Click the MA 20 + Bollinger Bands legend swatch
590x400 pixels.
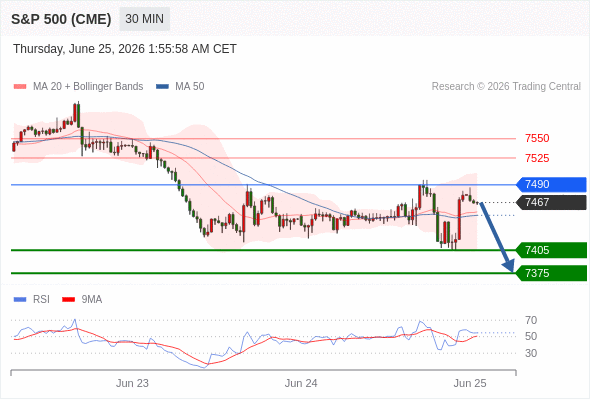point(20,87)
